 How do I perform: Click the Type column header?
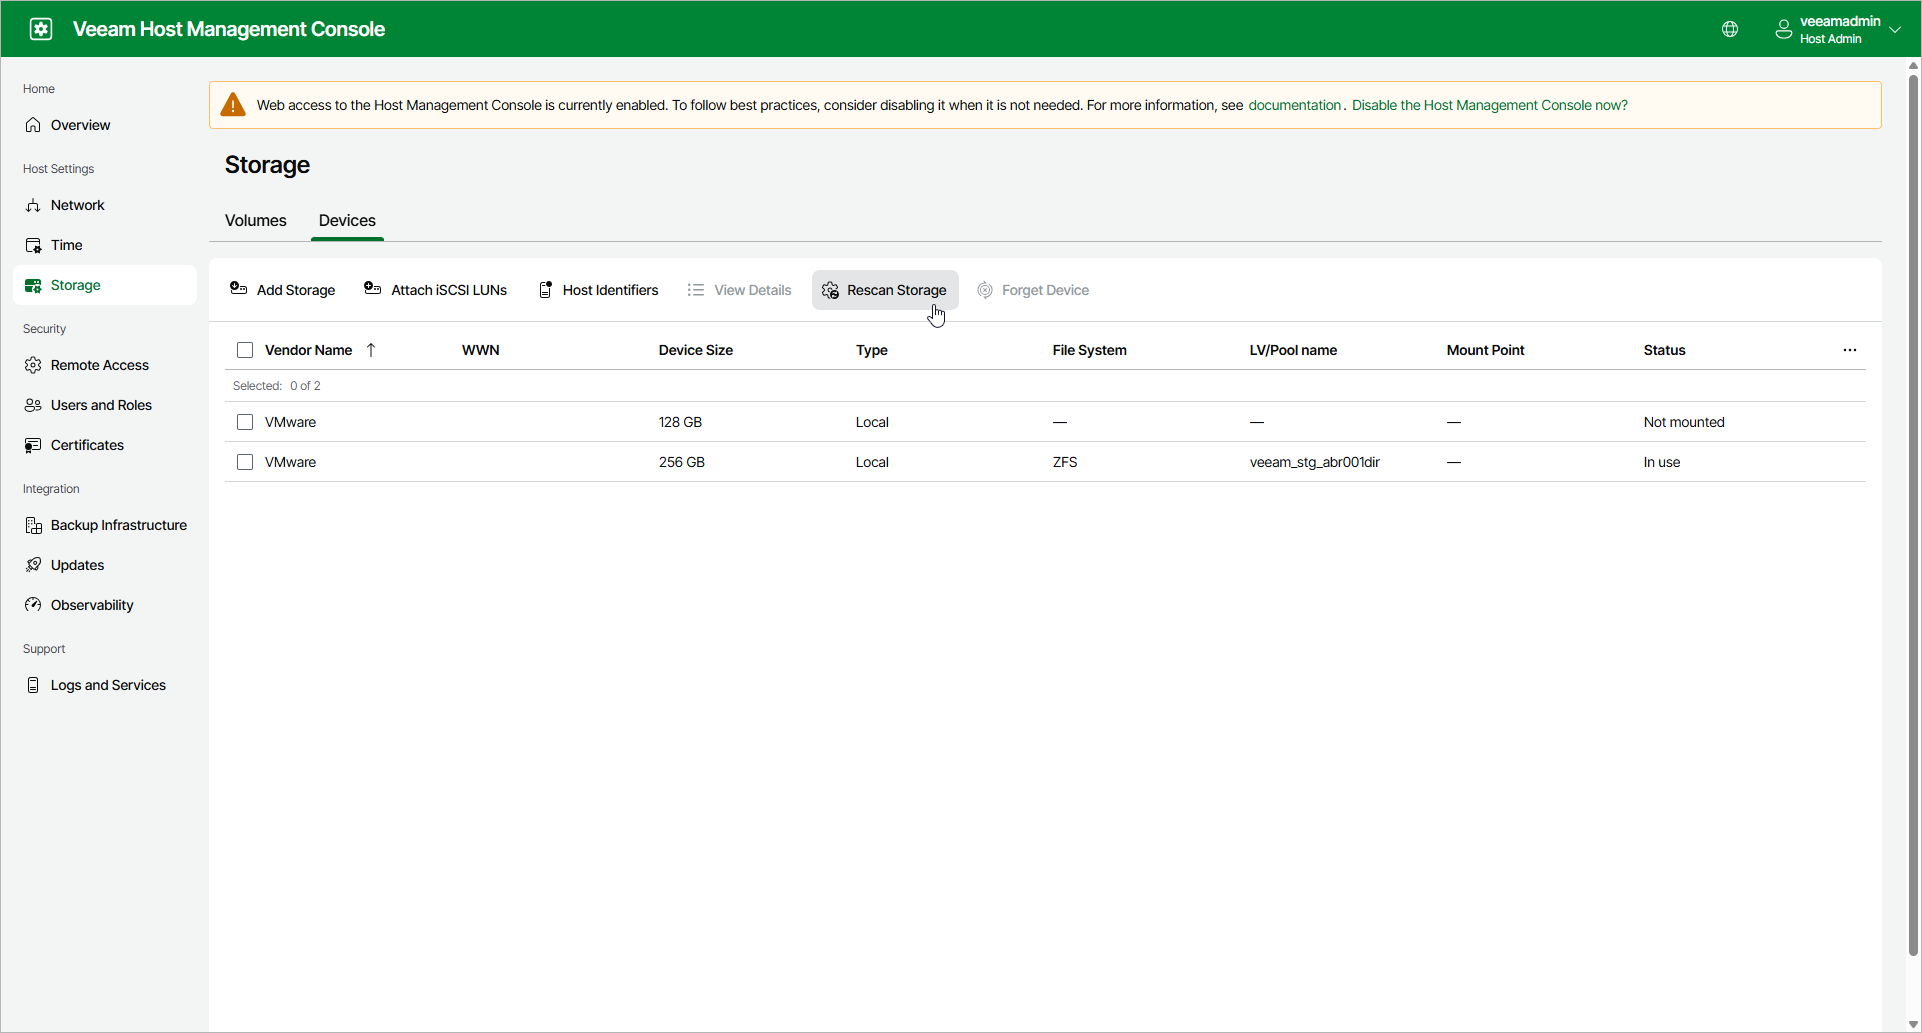tap(872, 350)
